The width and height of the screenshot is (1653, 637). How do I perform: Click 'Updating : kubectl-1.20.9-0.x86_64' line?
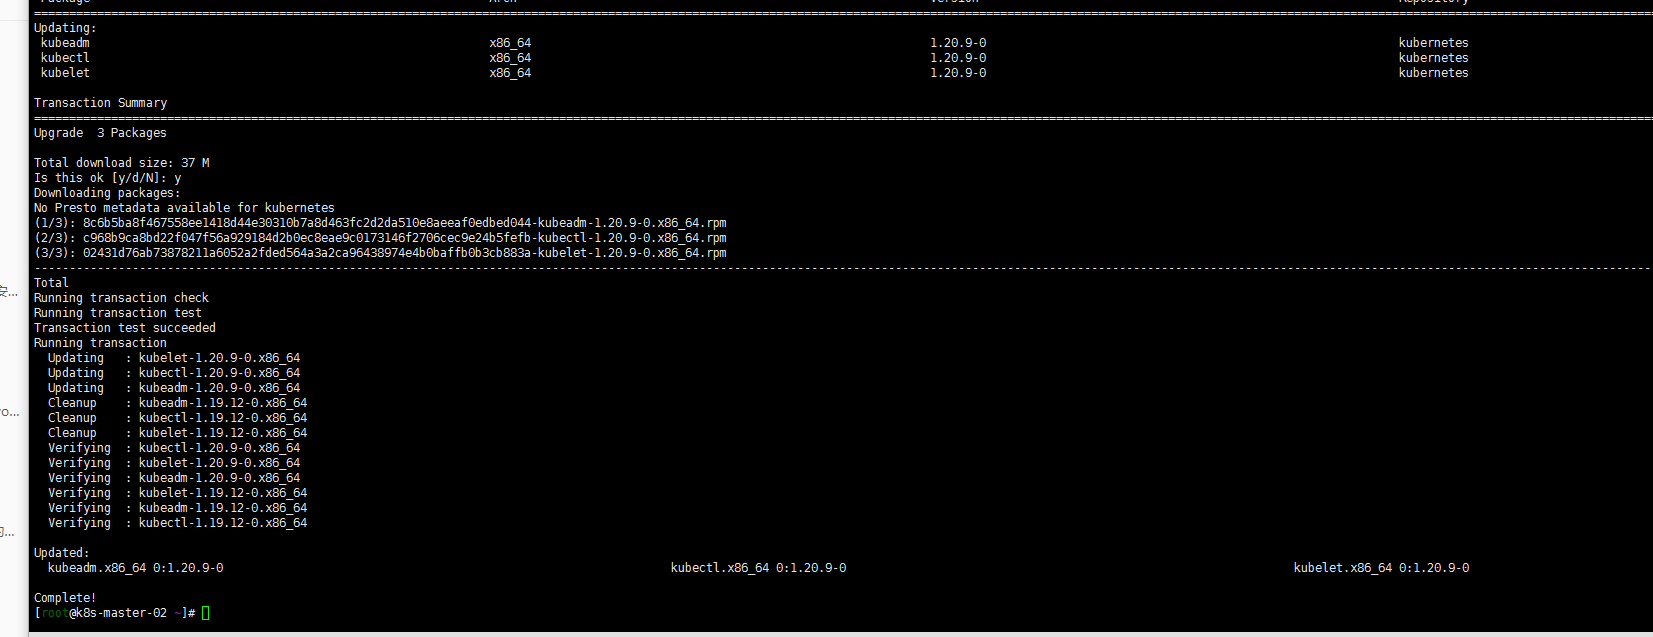click(174, 373)
